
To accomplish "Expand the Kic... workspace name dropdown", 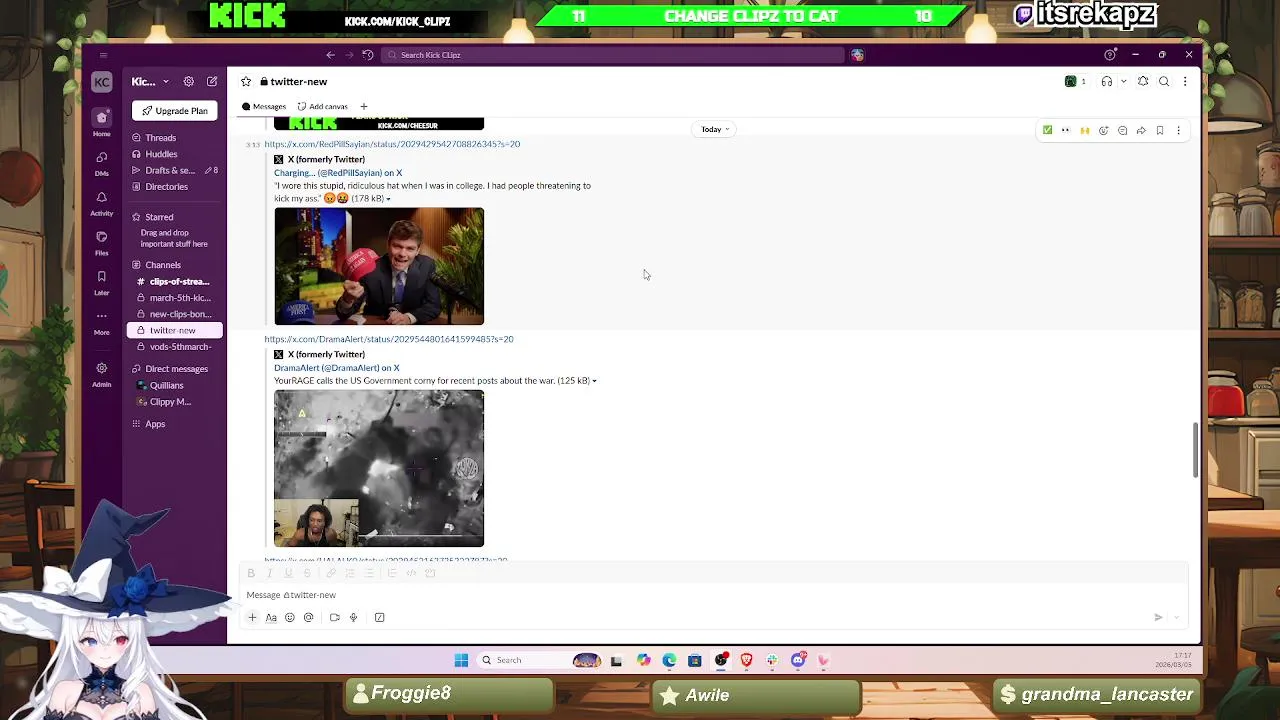I will pyautogui.click(x=148, y=82).
